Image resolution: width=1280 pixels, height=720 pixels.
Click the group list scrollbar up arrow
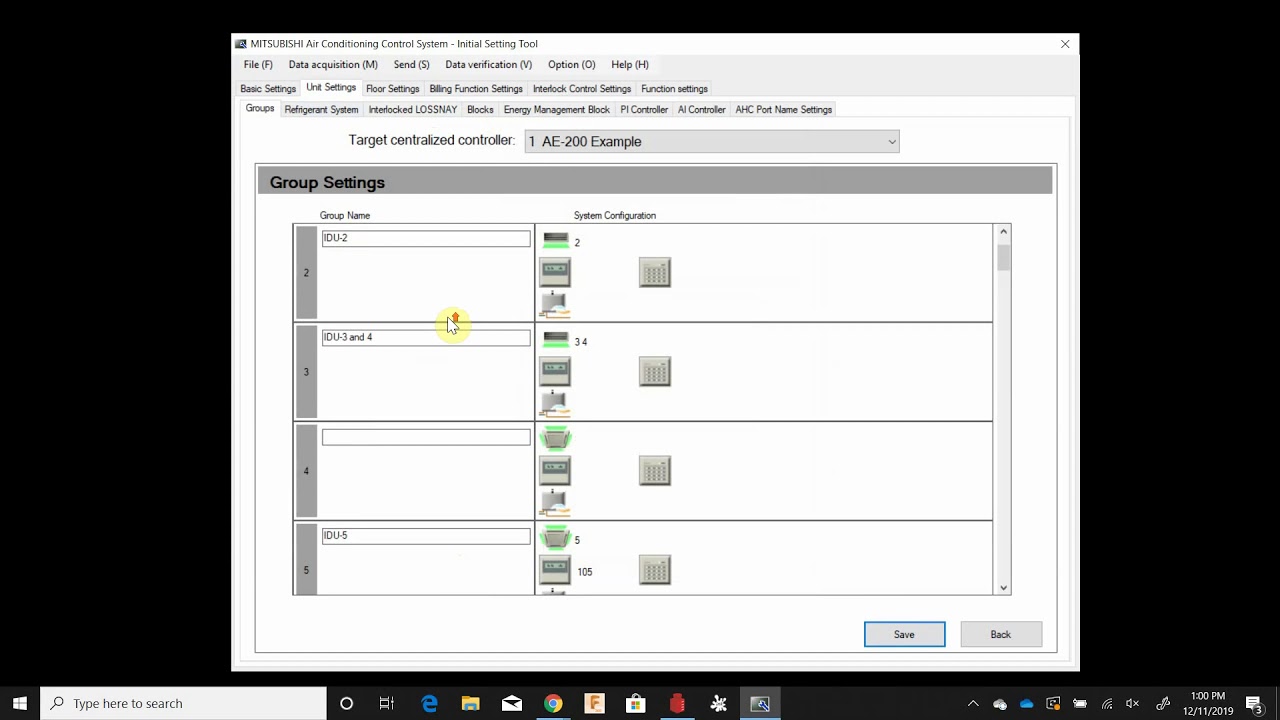[x=1003, y=232]
